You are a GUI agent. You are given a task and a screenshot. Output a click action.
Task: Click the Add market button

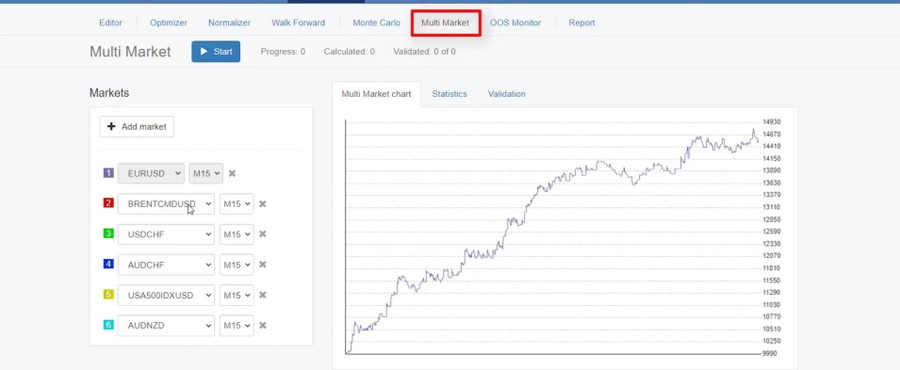coord(137,127)
